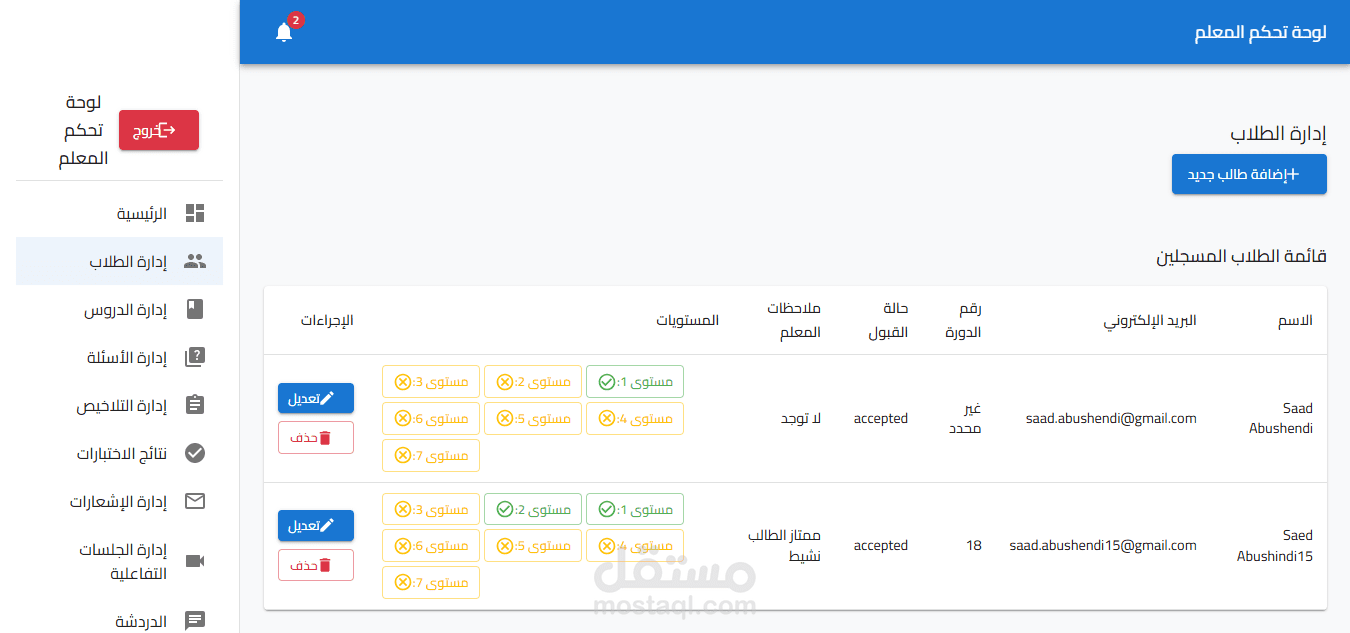This screenshot has width=1350, height=633.
Task: Open إدارة التلاخيص in the sidebar
Action: (119, 405)
